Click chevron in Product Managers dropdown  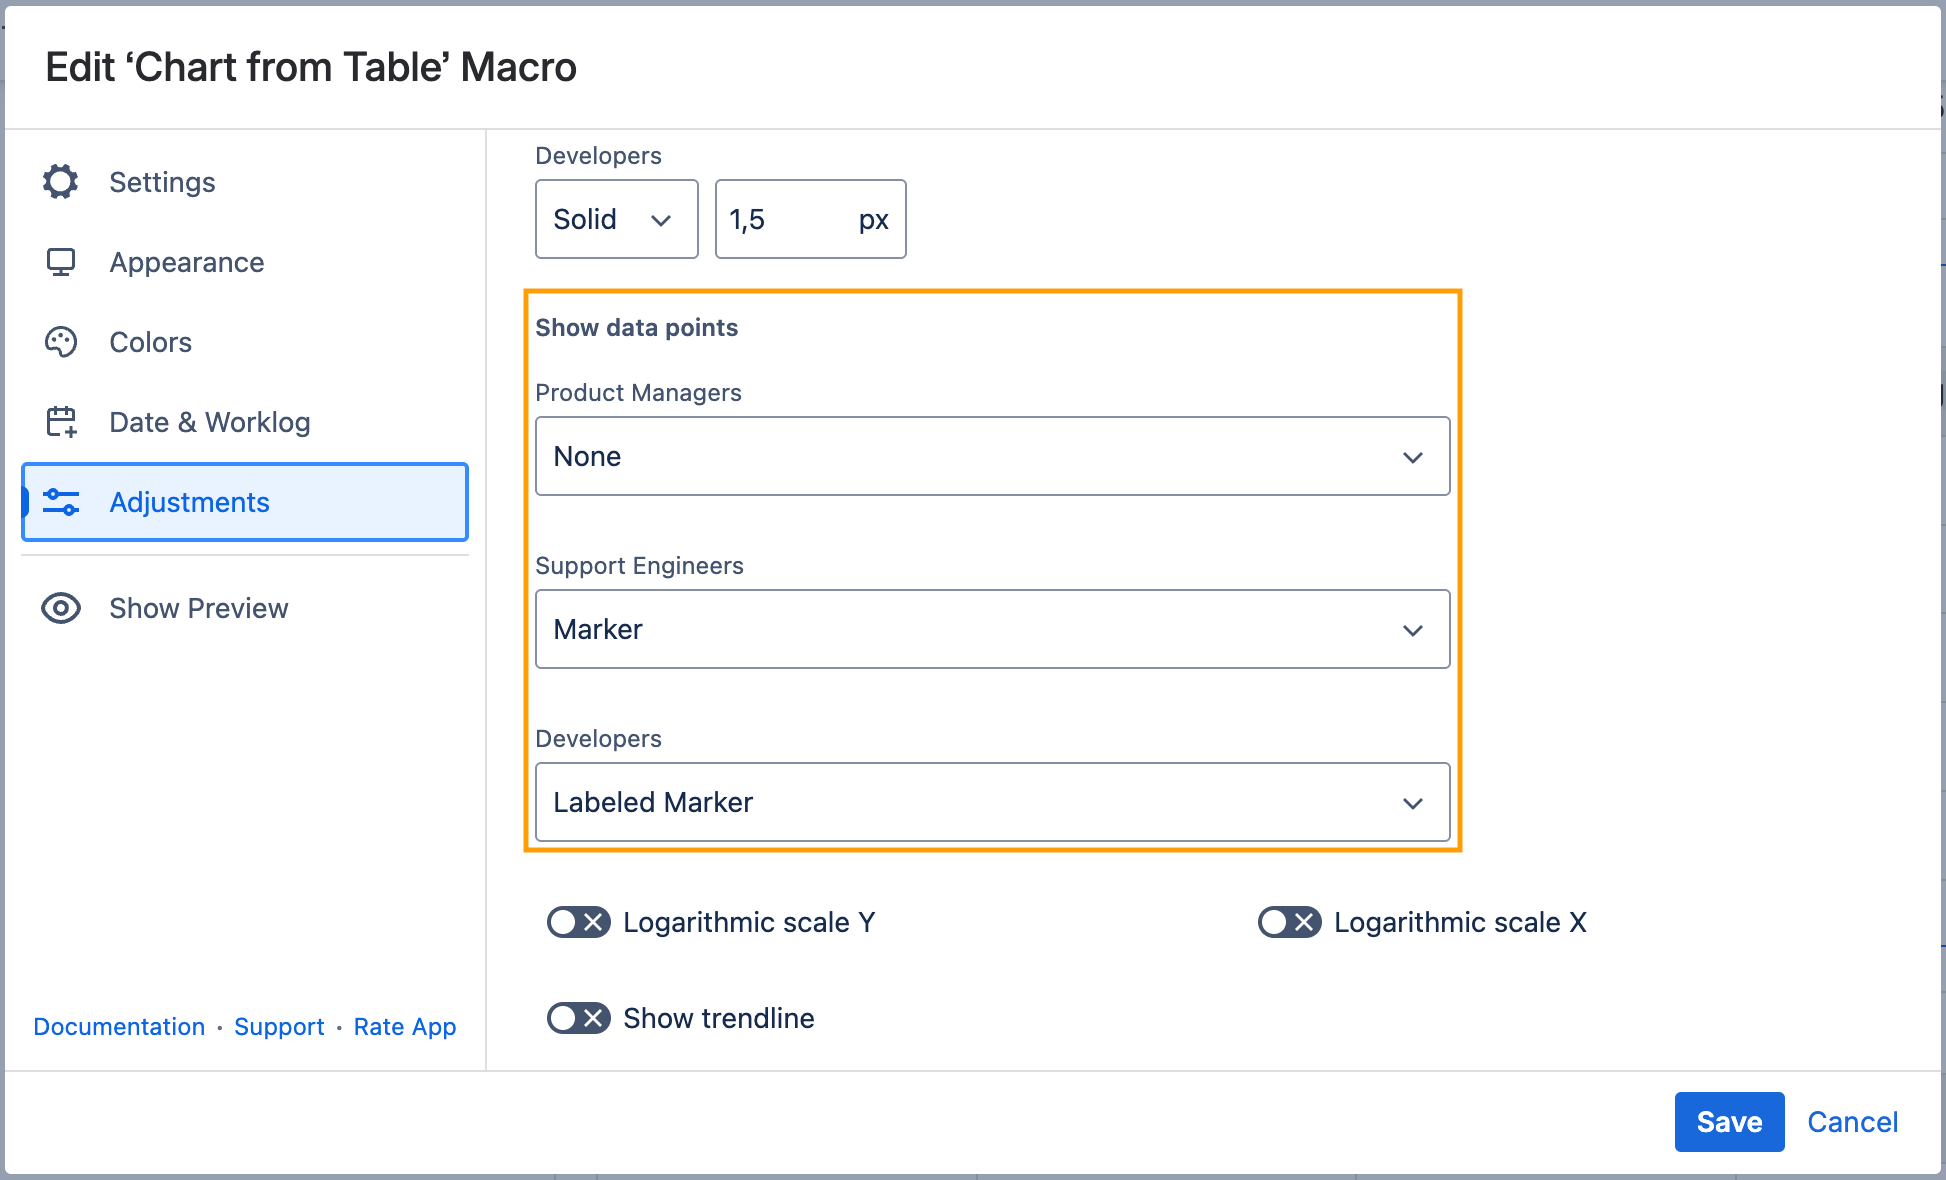coord(1412,457)
